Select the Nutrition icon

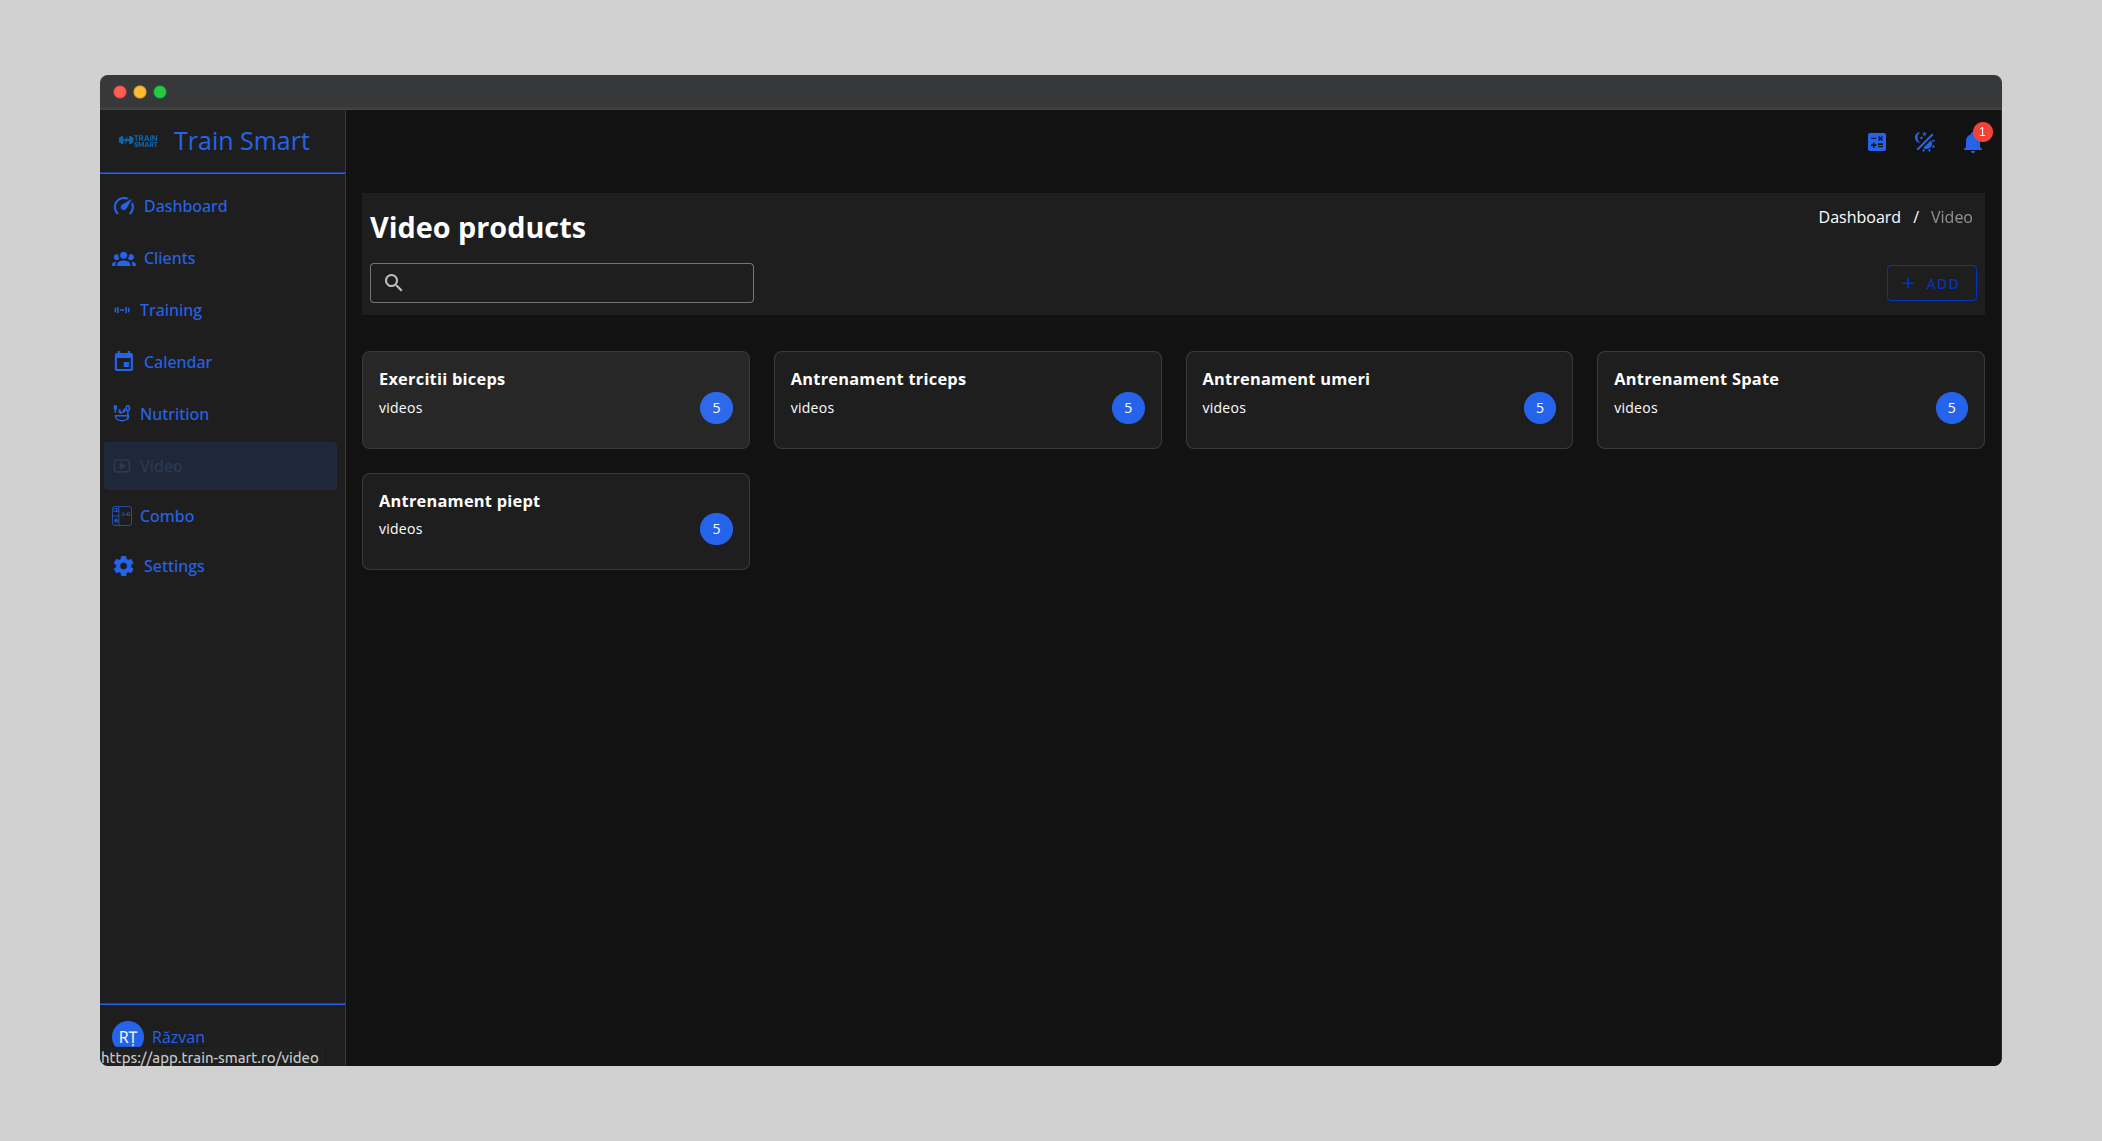(122, 414)
